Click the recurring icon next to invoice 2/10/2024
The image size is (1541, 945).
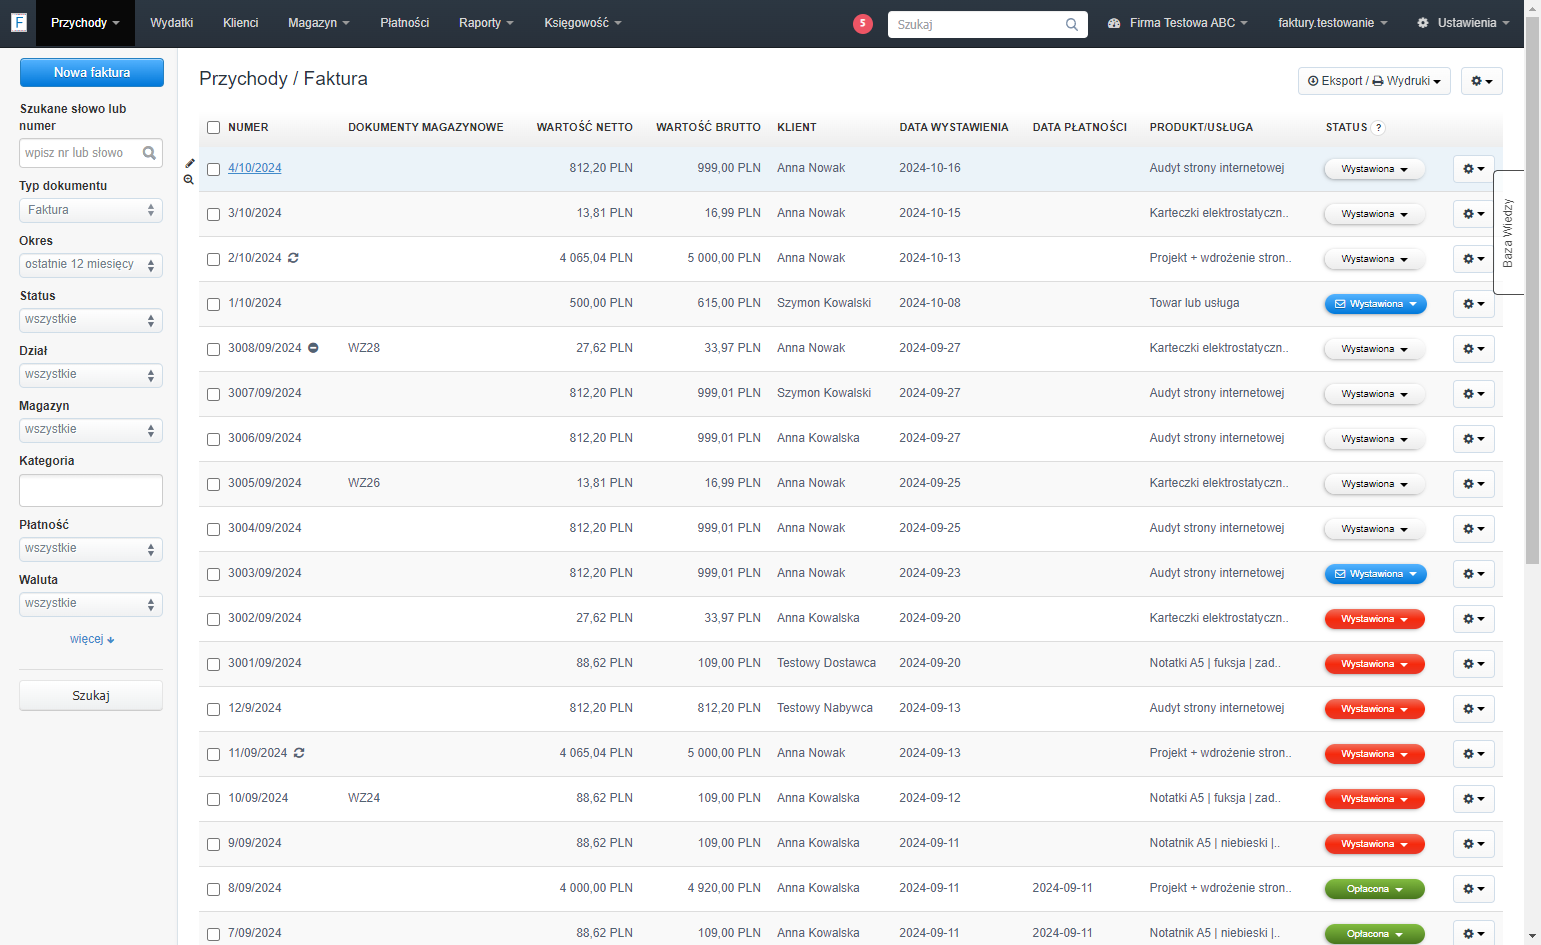(x=293, y=258)
